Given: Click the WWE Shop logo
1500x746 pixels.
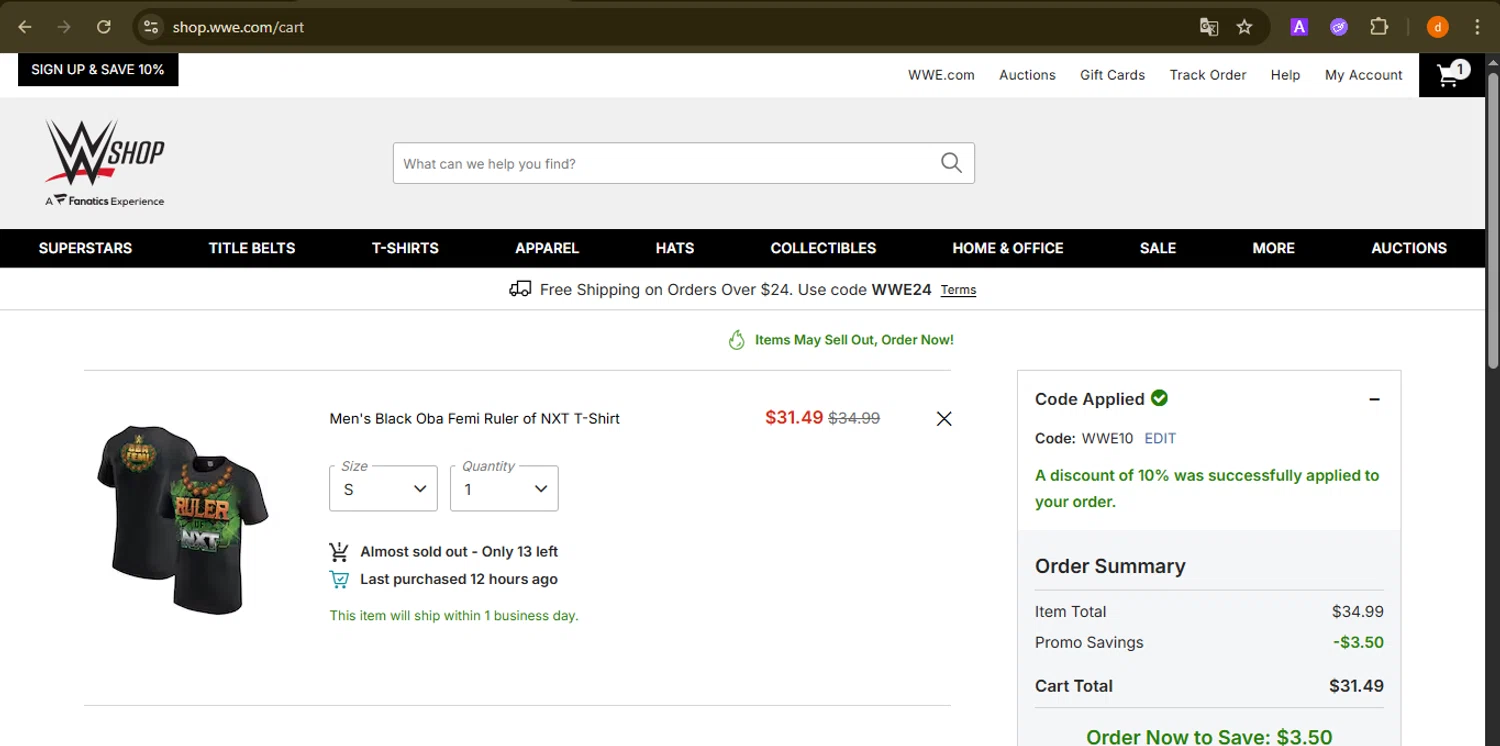Looking at the screenshot, I should point(105,162).
